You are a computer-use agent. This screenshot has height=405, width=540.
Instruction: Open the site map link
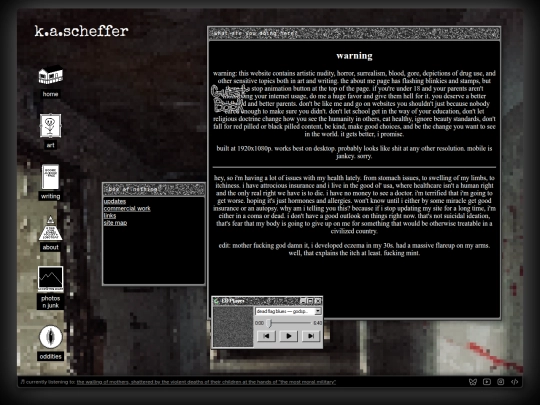pyautogui.click(x=115, y=223)
